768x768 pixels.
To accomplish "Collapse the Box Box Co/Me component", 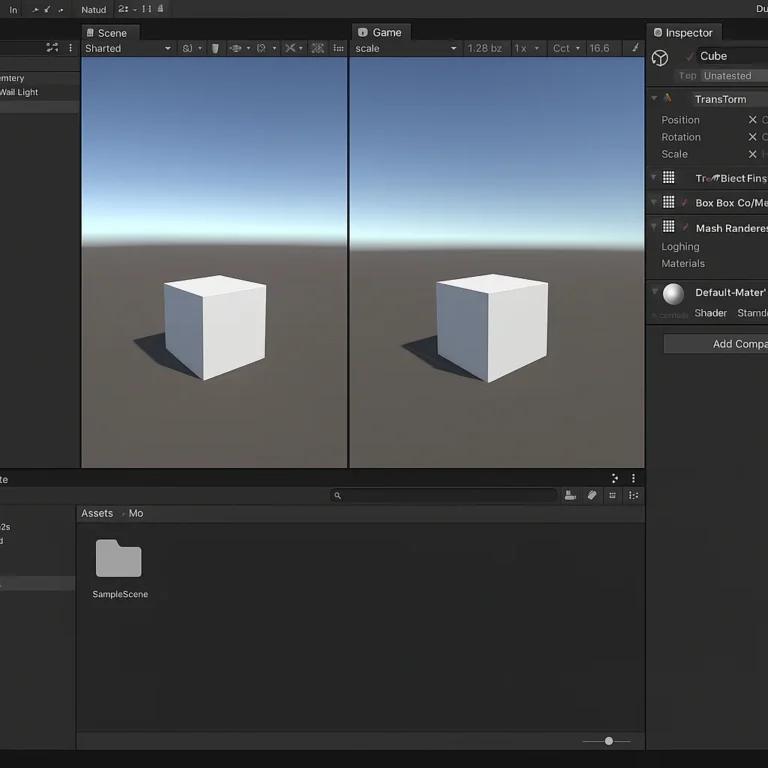I will coord(654,202).
